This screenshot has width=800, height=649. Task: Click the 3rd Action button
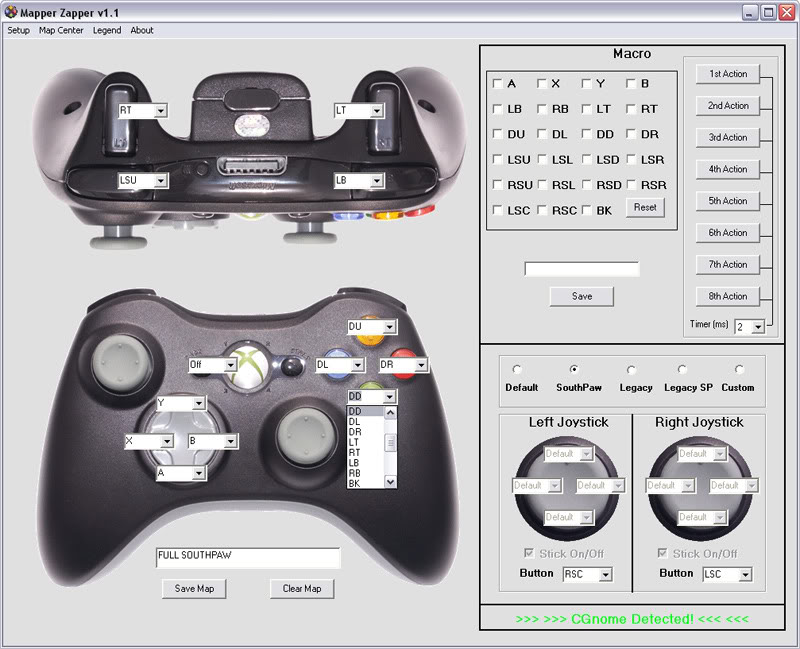tap(728, 137)
